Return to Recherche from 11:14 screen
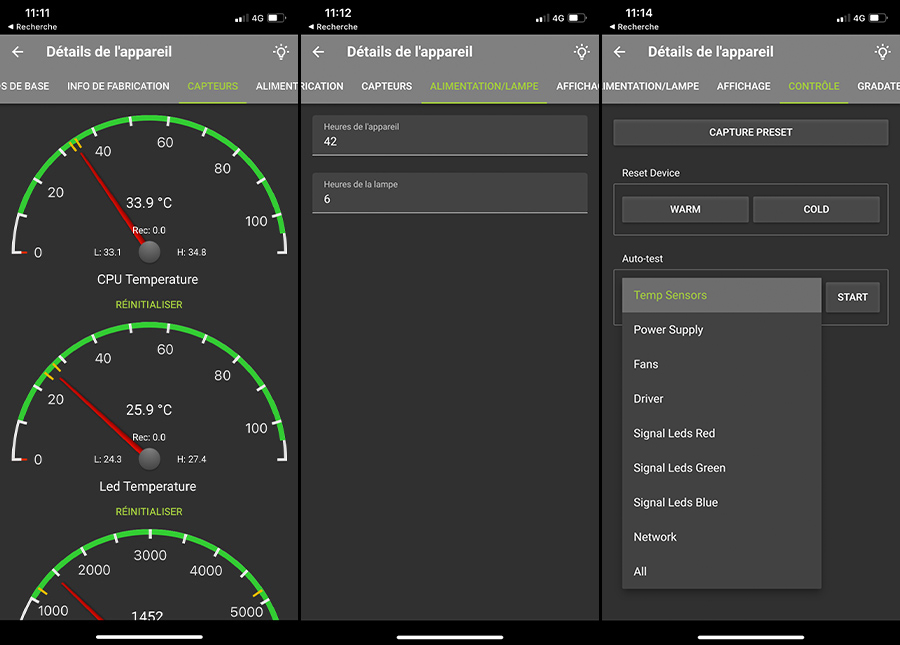 tap(634, 27)
